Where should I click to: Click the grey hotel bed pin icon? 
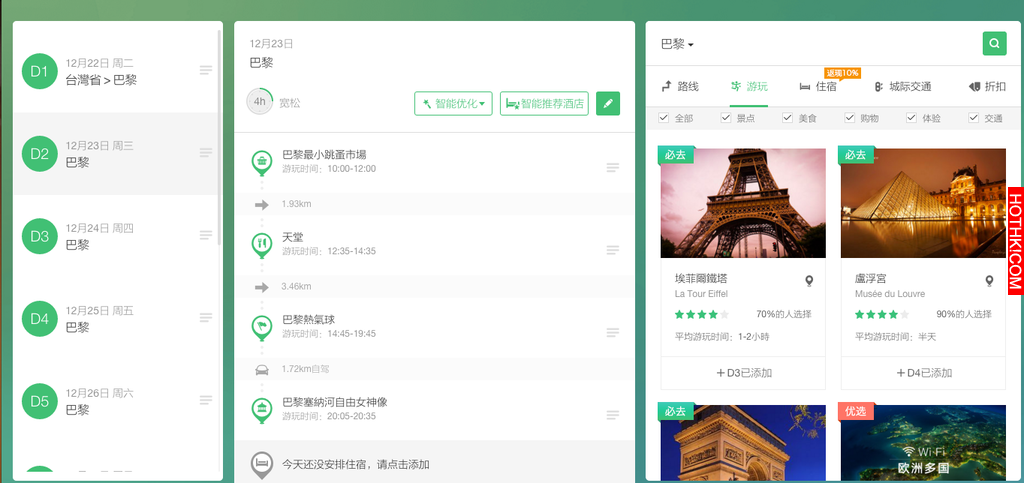click(x=262, y=465)
